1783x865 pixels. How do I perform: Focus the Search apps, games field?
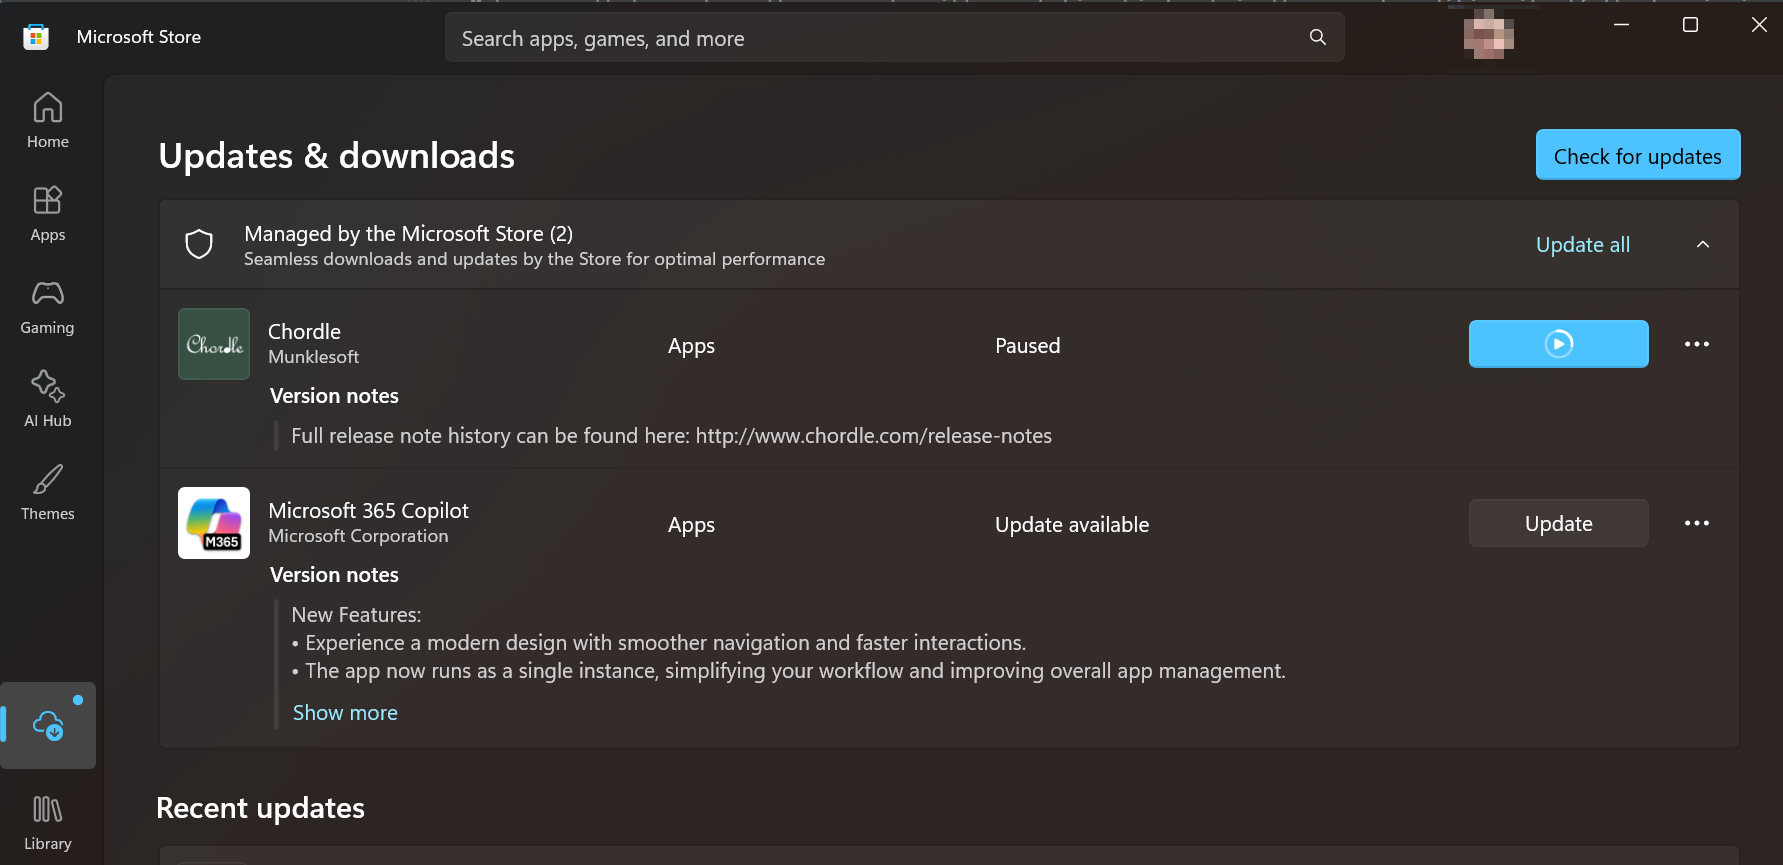(x=894, y=38)
